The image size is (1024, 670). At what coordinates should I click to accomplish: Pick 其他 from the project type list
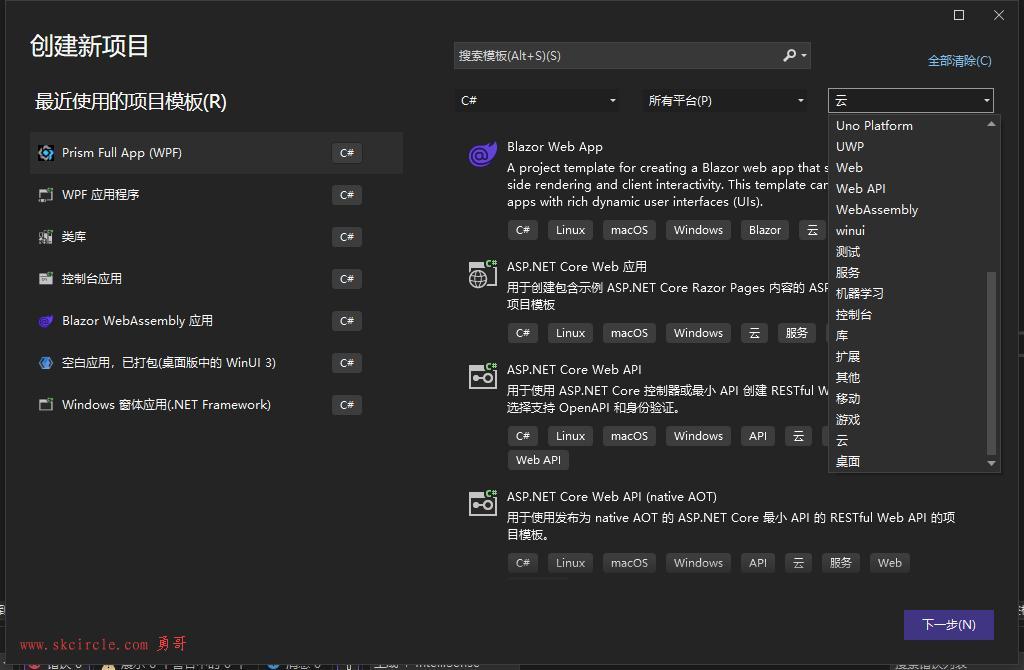point(848,377)
